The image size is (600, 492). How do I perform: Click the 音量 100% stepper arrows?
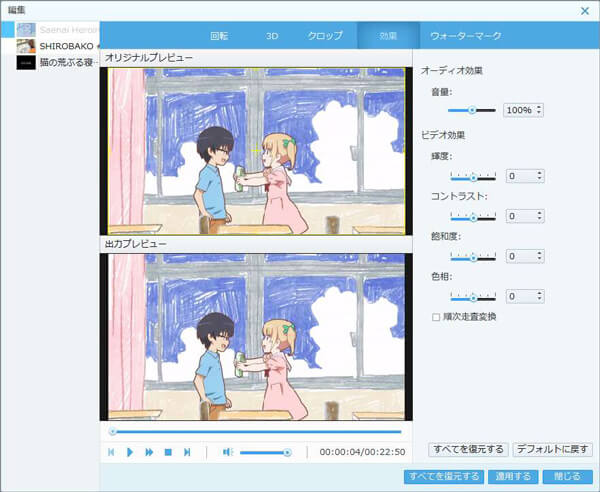[x=539, y=110]
